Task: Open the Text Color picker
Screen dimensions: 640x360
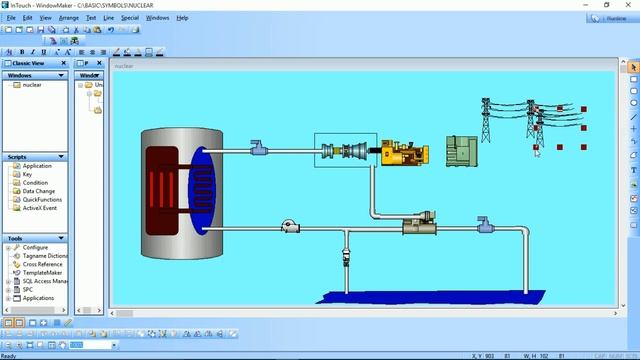Action: pyautogui.click(x=138, y=52)
